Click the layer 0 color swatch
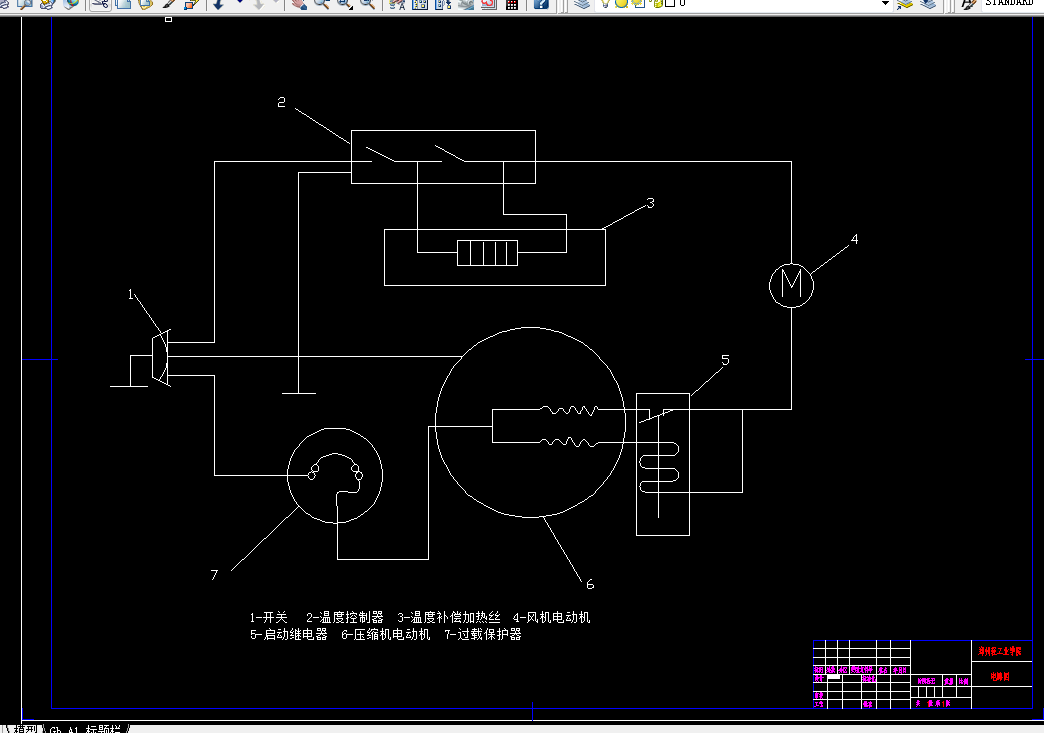This screenshot has height=733, width=1044. (x=670, y=3)
